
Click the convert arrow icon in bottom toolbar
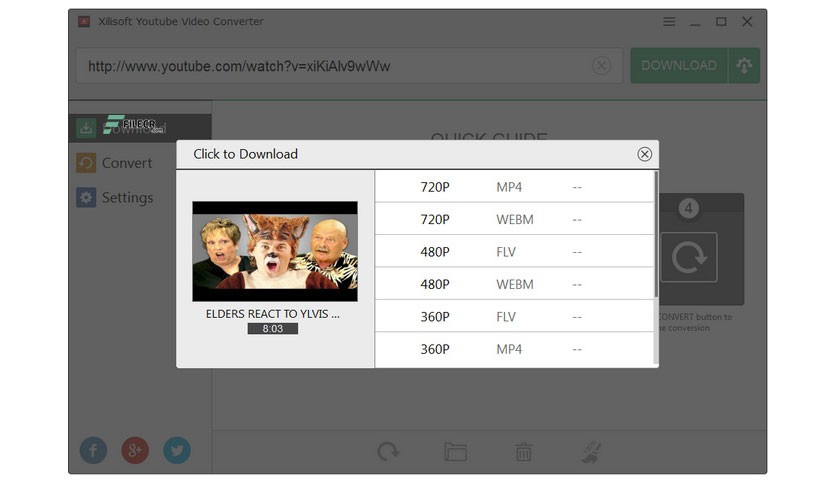(x=388, y=451)
